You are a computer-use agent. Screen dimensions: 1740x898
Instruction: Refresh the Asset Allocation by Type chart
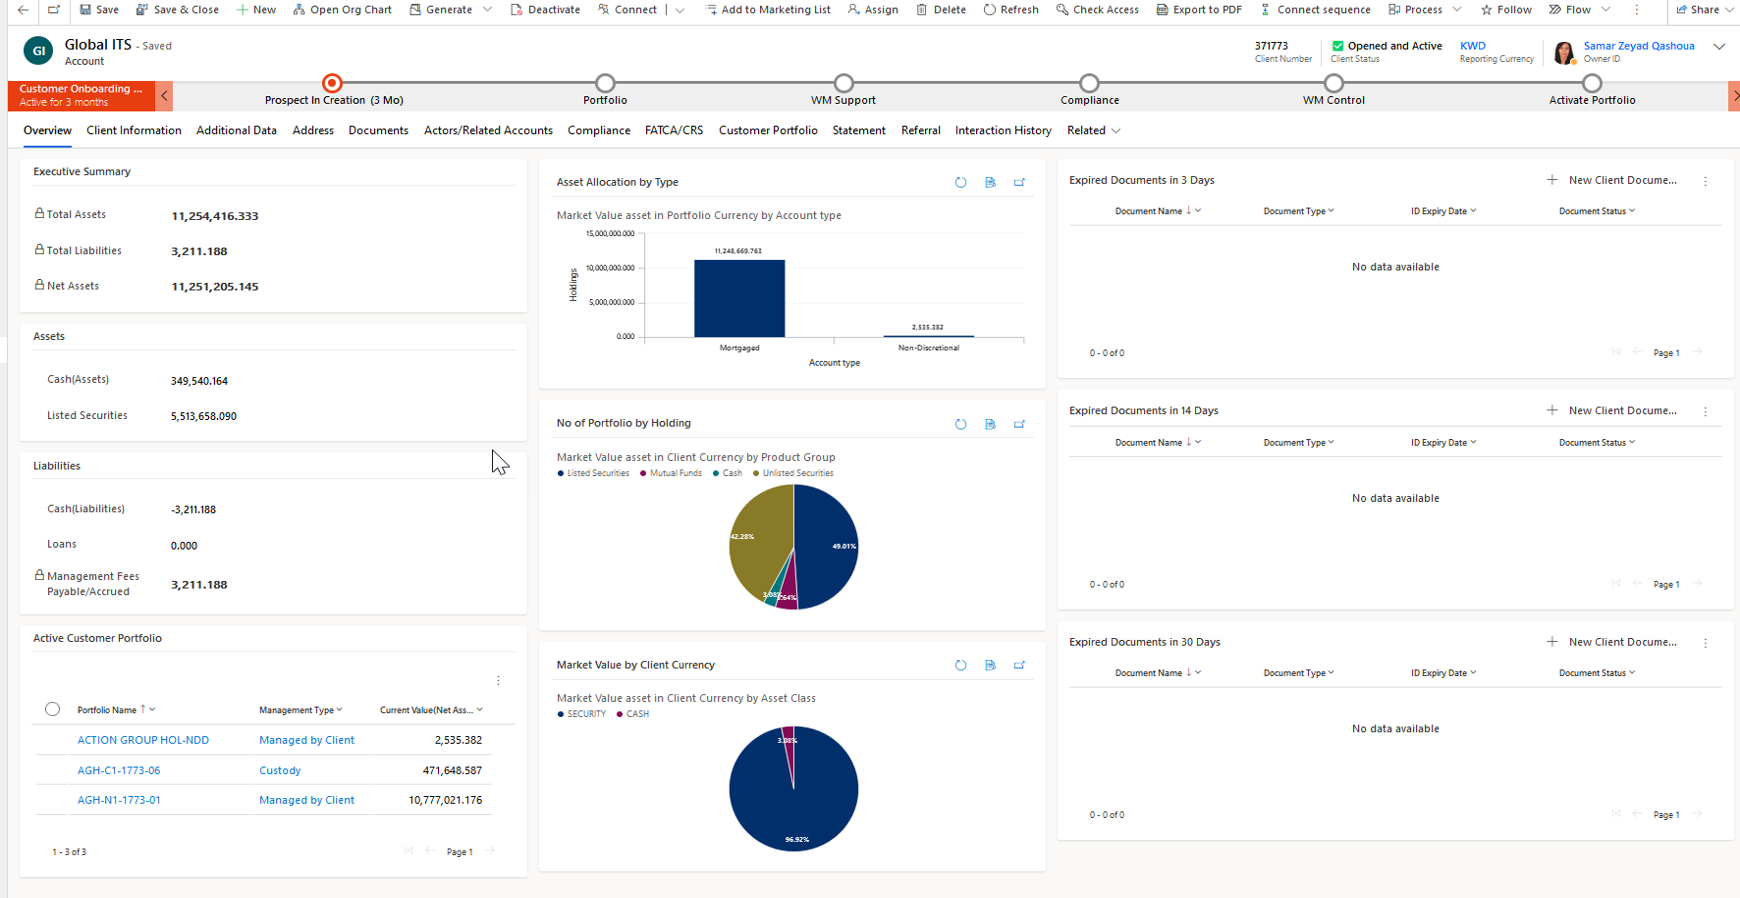[x=960, y=183]
